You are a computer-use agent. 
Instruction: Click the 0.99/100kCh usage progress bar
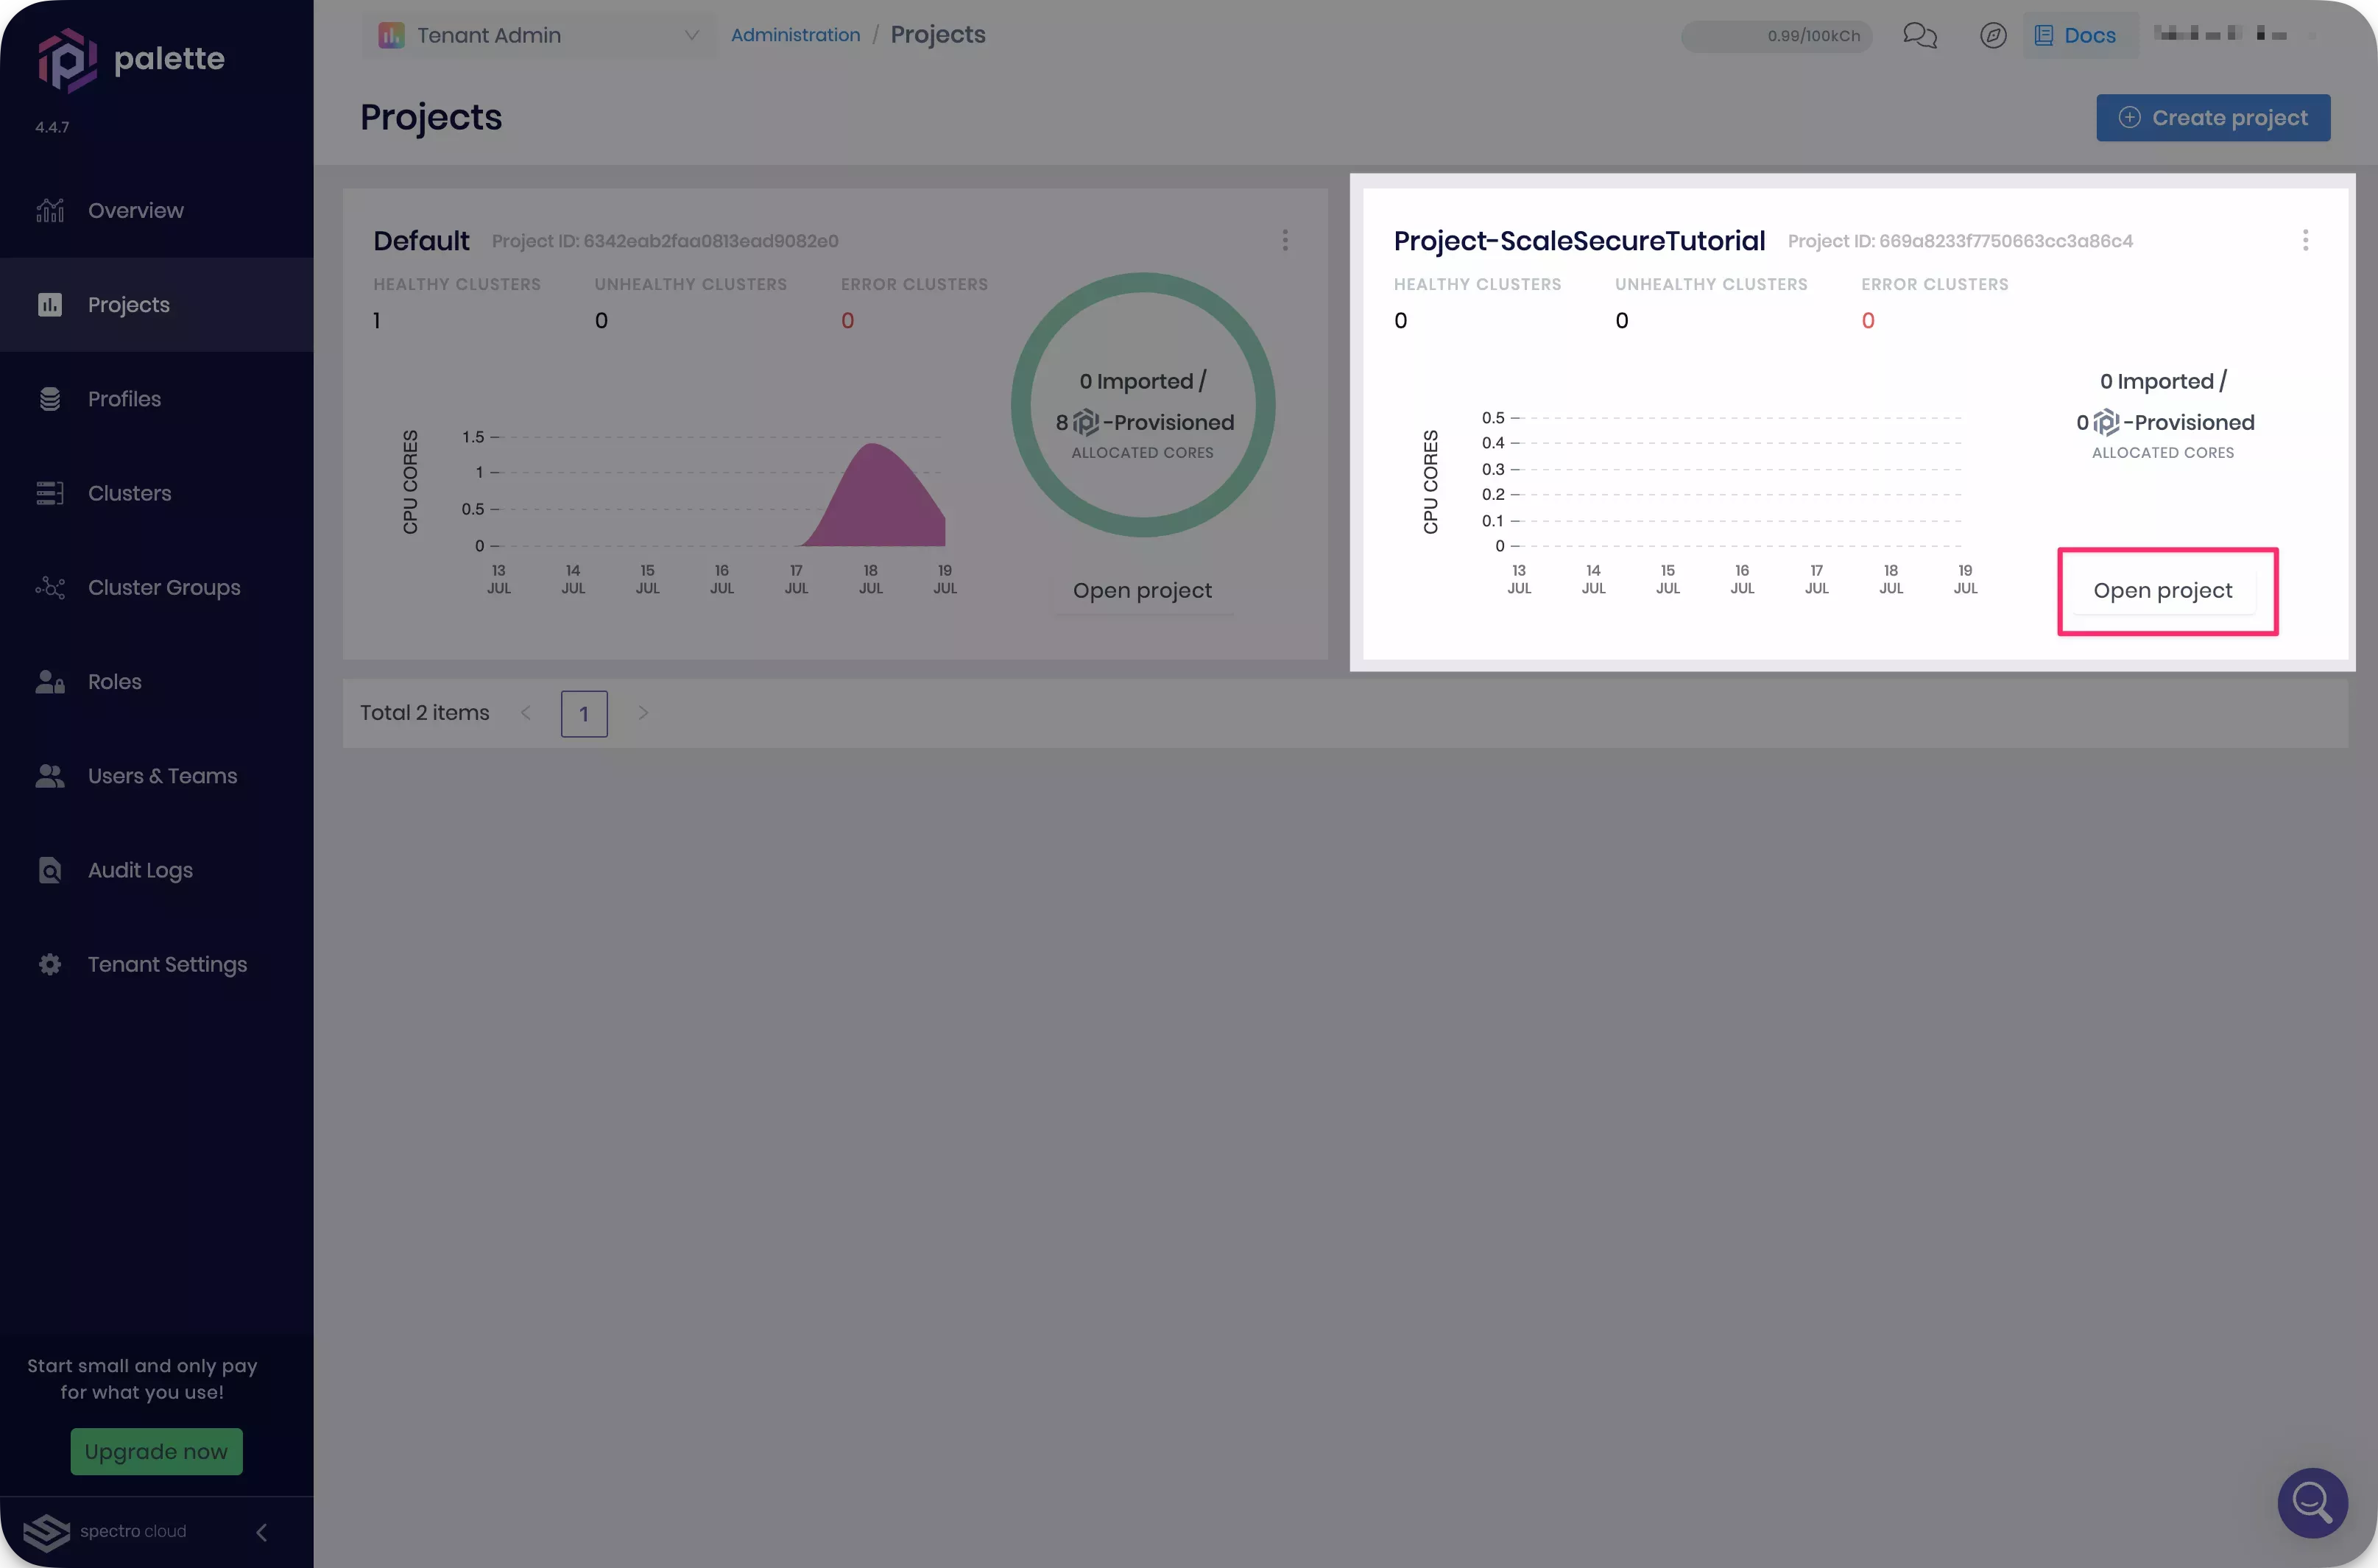click(1776, 36)
